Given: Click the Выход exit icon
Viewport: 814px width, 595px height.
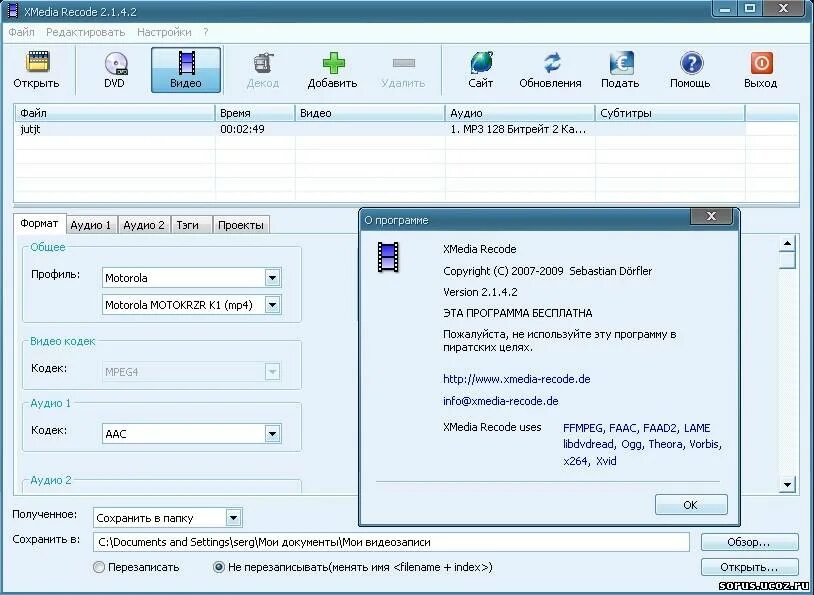Looking at the screenshot, I should pos(761,63).
